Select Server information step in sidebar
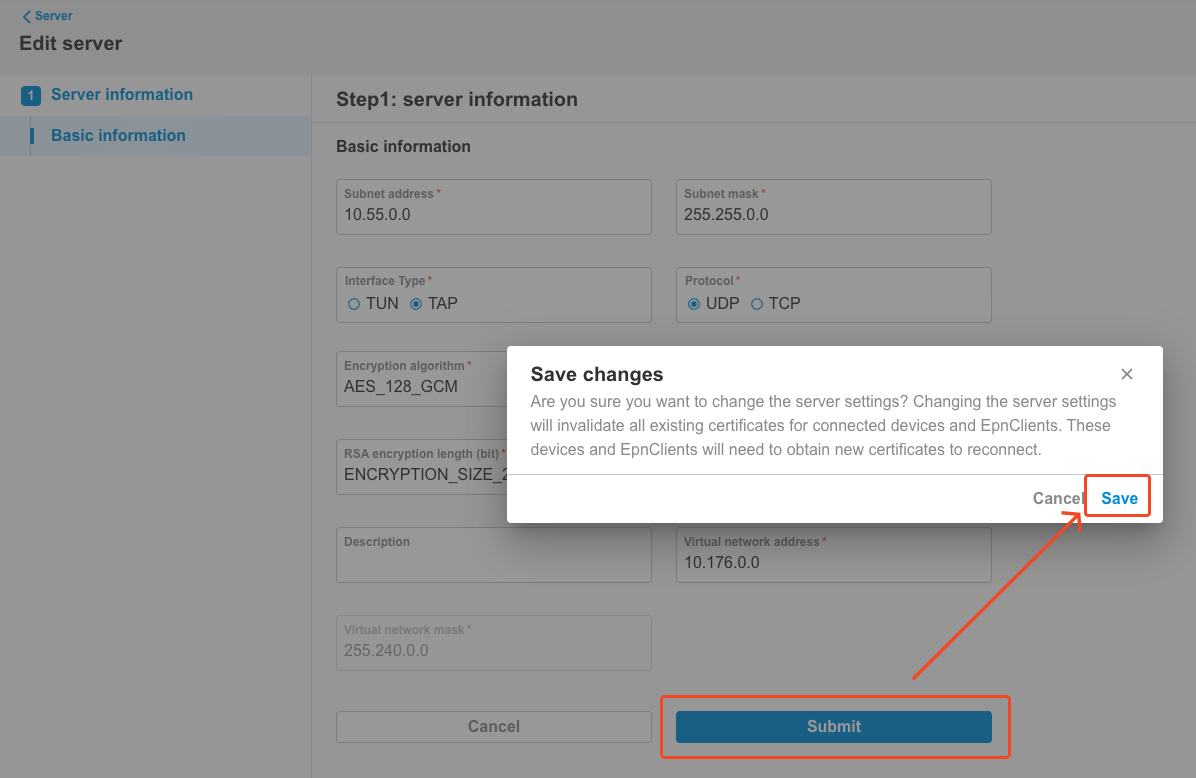Viewport: 1196px width, 778px height. 122,94
